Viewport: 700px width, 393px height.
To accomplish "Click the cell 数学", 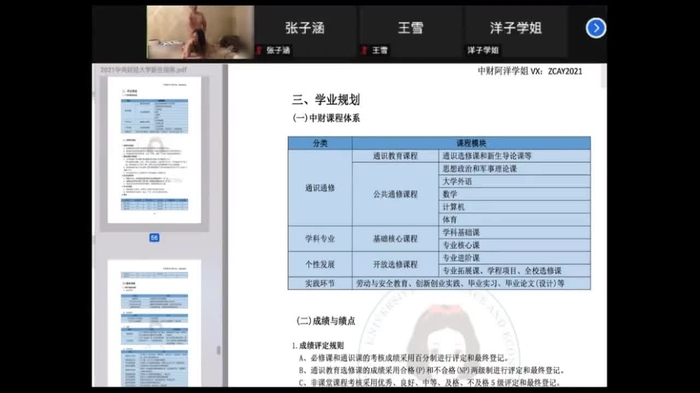I will (x=514, y=194).
